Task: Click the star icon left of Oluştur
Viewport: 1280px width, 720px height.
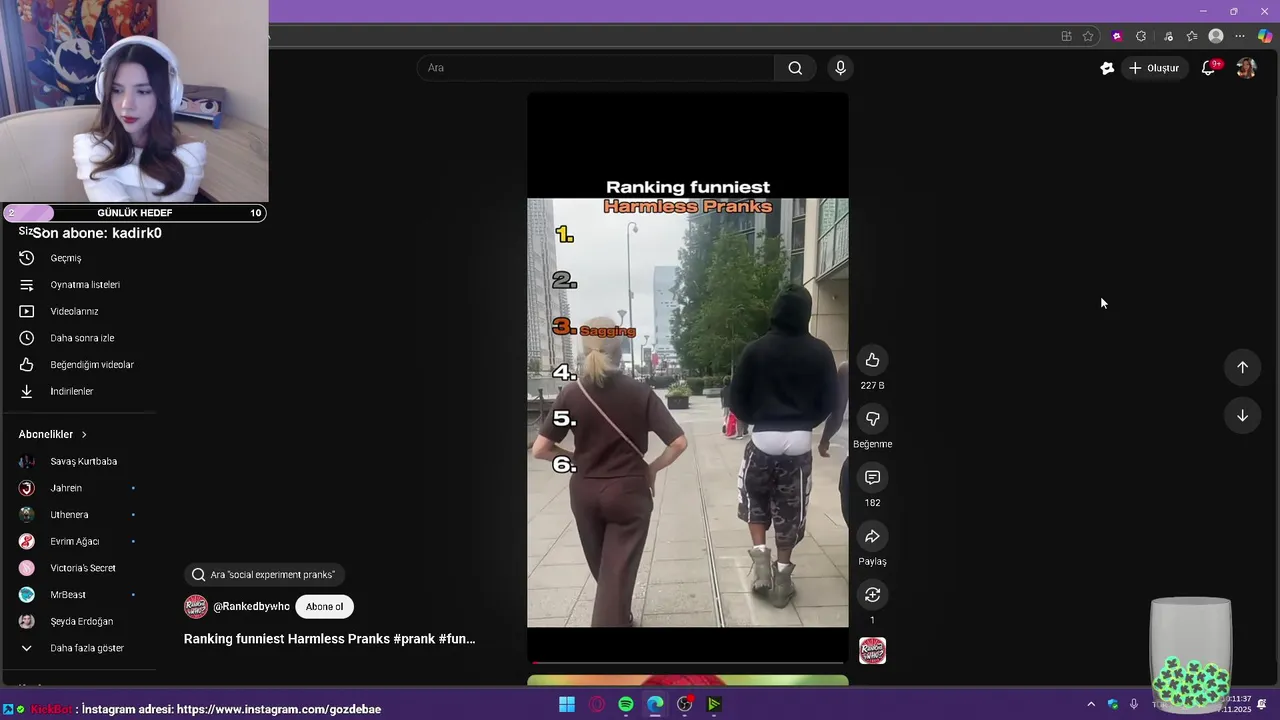Action: (x=1107, y=68)
